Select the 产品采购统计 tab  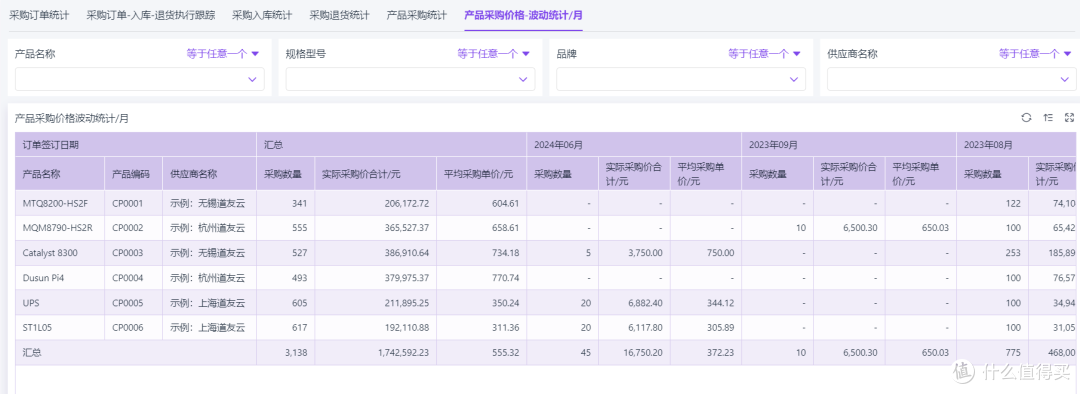tap(416, 15)
